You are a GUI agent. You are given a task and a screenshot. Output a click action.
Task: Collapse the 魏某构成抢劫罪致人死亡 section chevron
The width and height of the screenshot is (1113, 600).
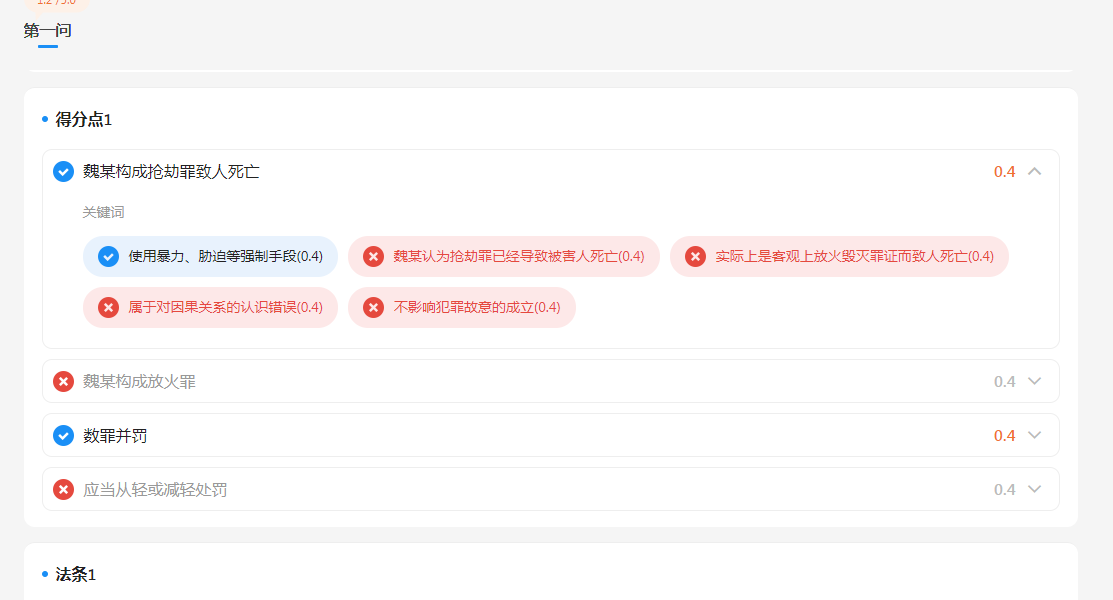[1035, 171]
